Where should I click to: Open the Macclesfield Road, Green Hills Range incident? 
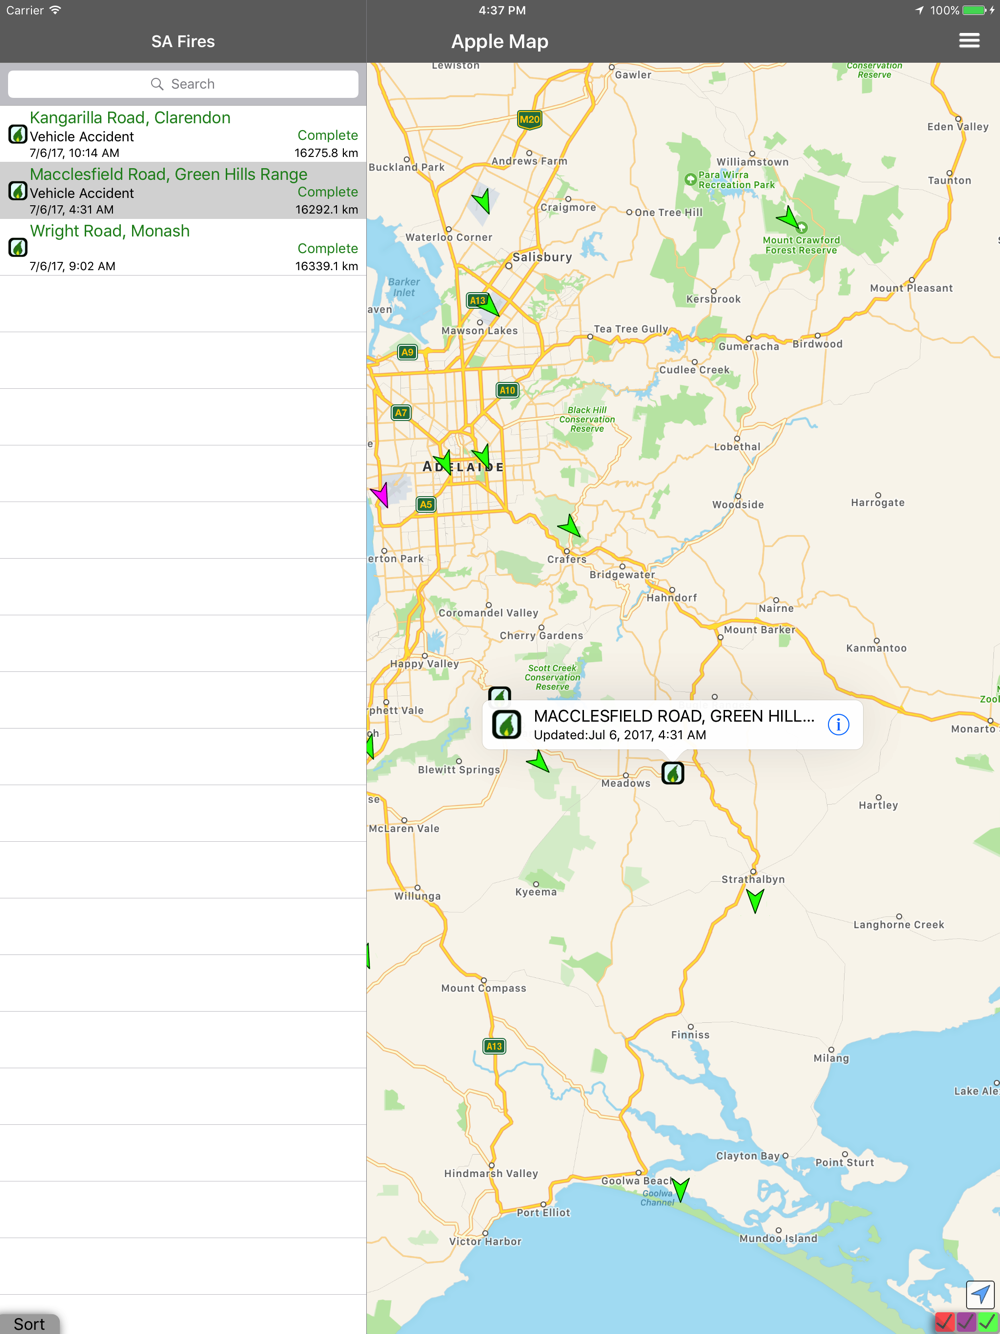click(x=183, y=191)
